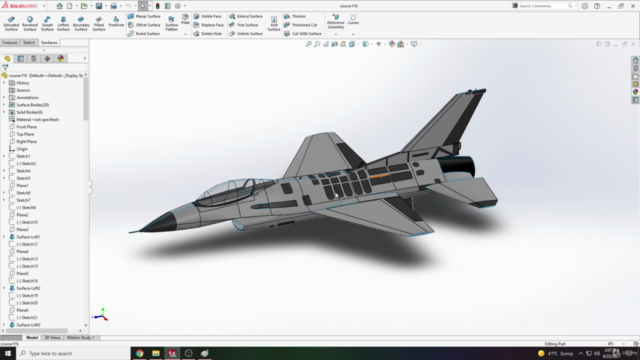Click the Delete Hole button

click(x=207, y=33)
